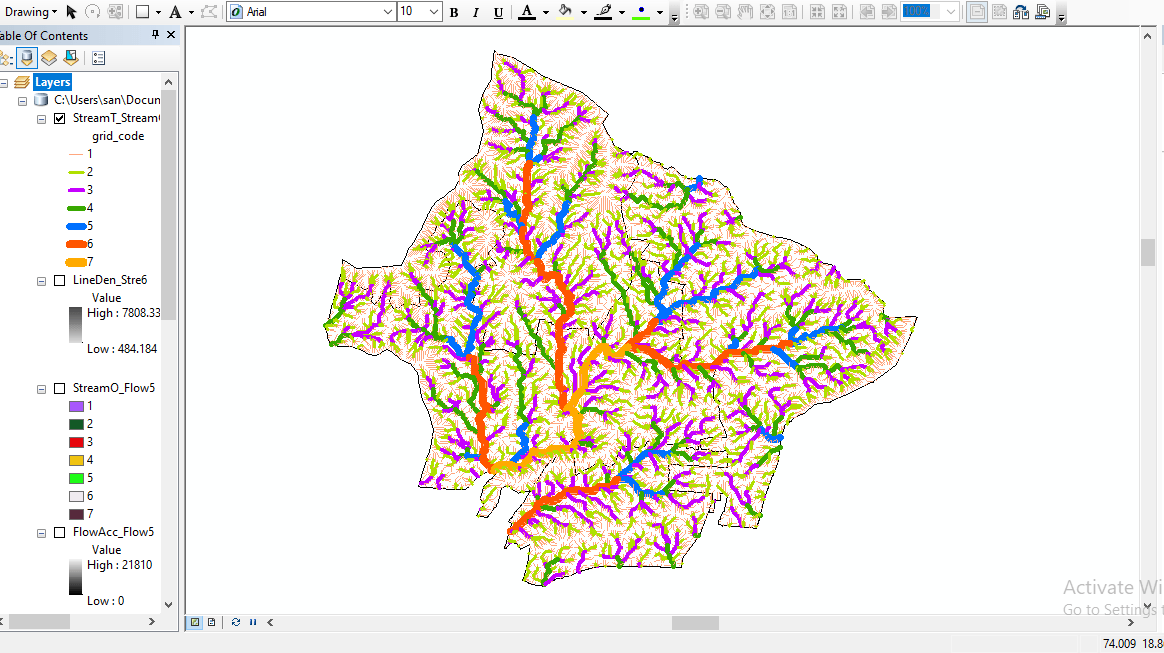
Task: Uncheck the StreamT_Stream layer checkbox
Action: 59,118
